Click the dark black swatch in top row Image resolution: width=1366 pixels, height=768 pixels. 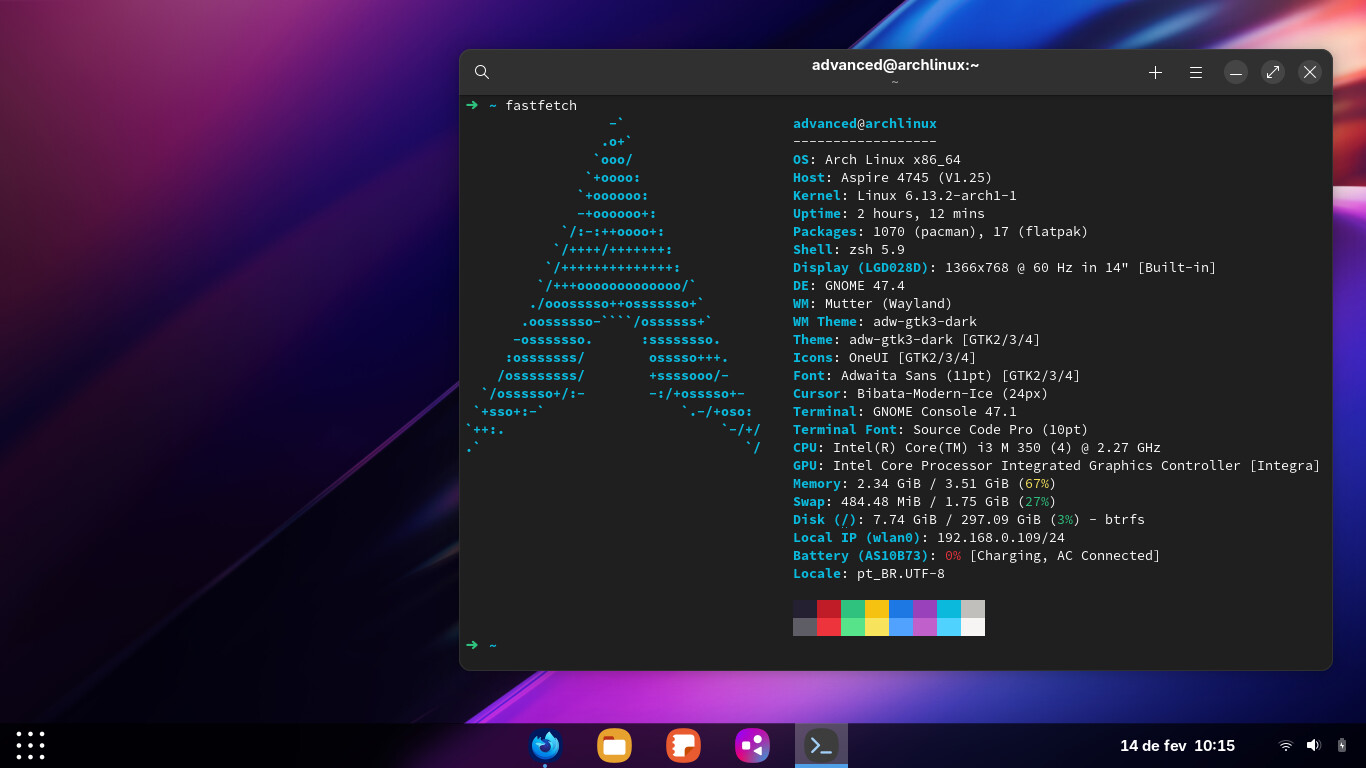[805, 609]
